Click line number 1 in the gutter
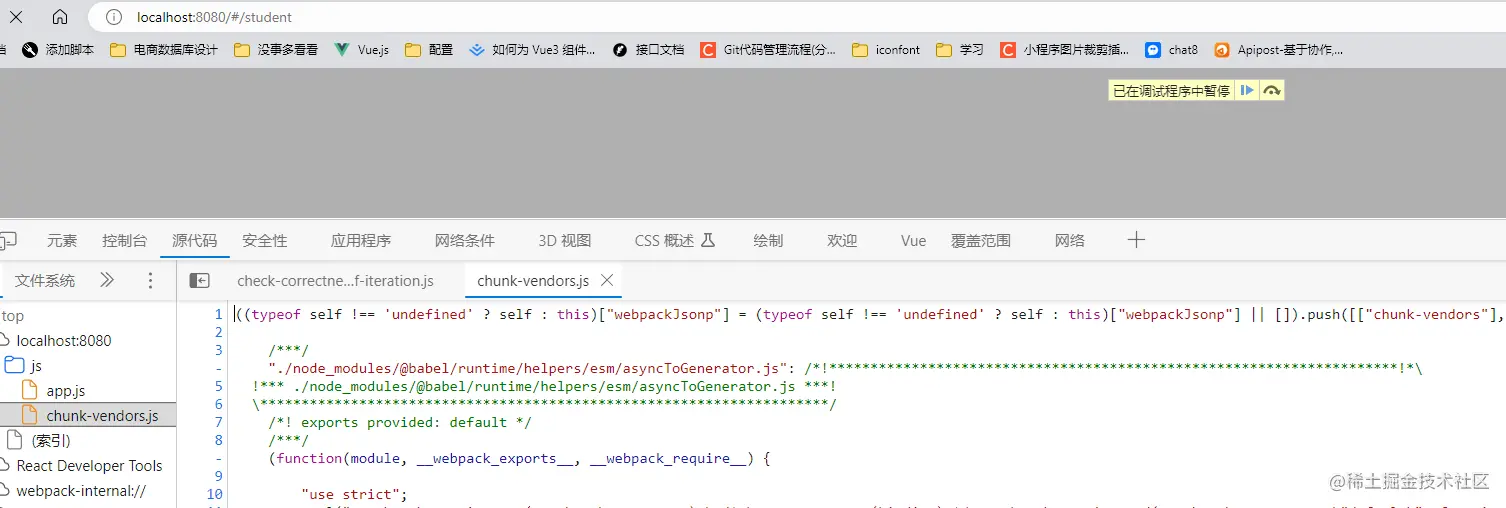This screenshot has width=1506, height=508. [218, 314]
